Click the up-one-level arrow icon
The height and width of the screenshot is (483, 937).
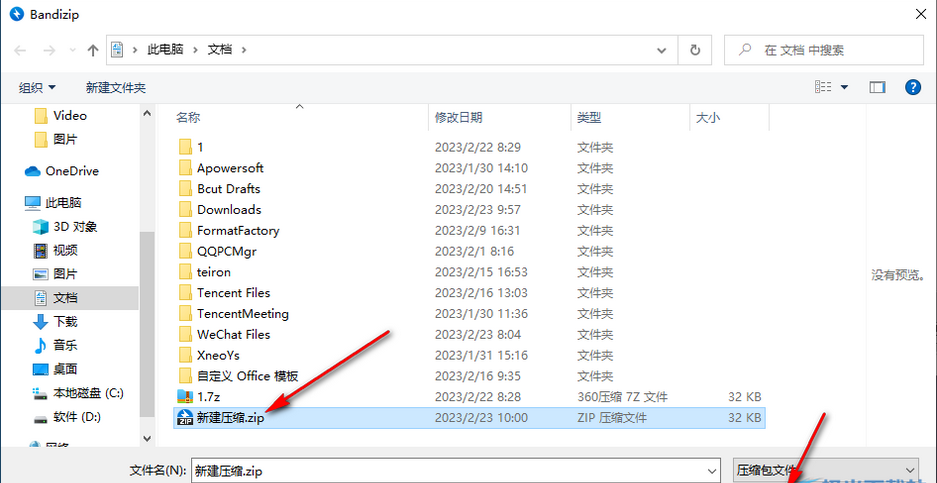point(93,50)
